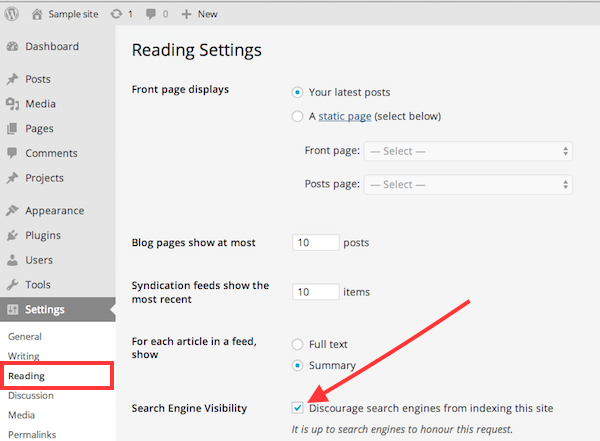
Task: Click the Plugins icon in sidebar
Action: (x=12, y=236)
